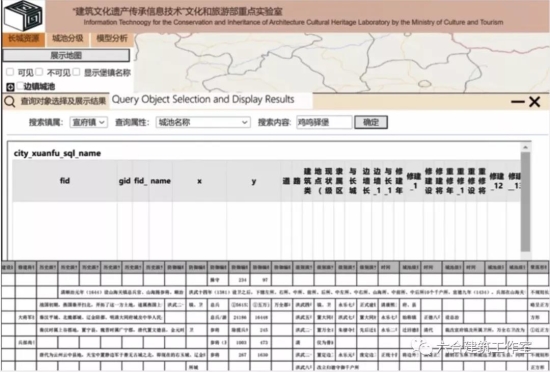Viewport: 550px width, 372px height.
Task: Open the 搜索镇属 宣府镇 dropdown
Action: (88, 122)
